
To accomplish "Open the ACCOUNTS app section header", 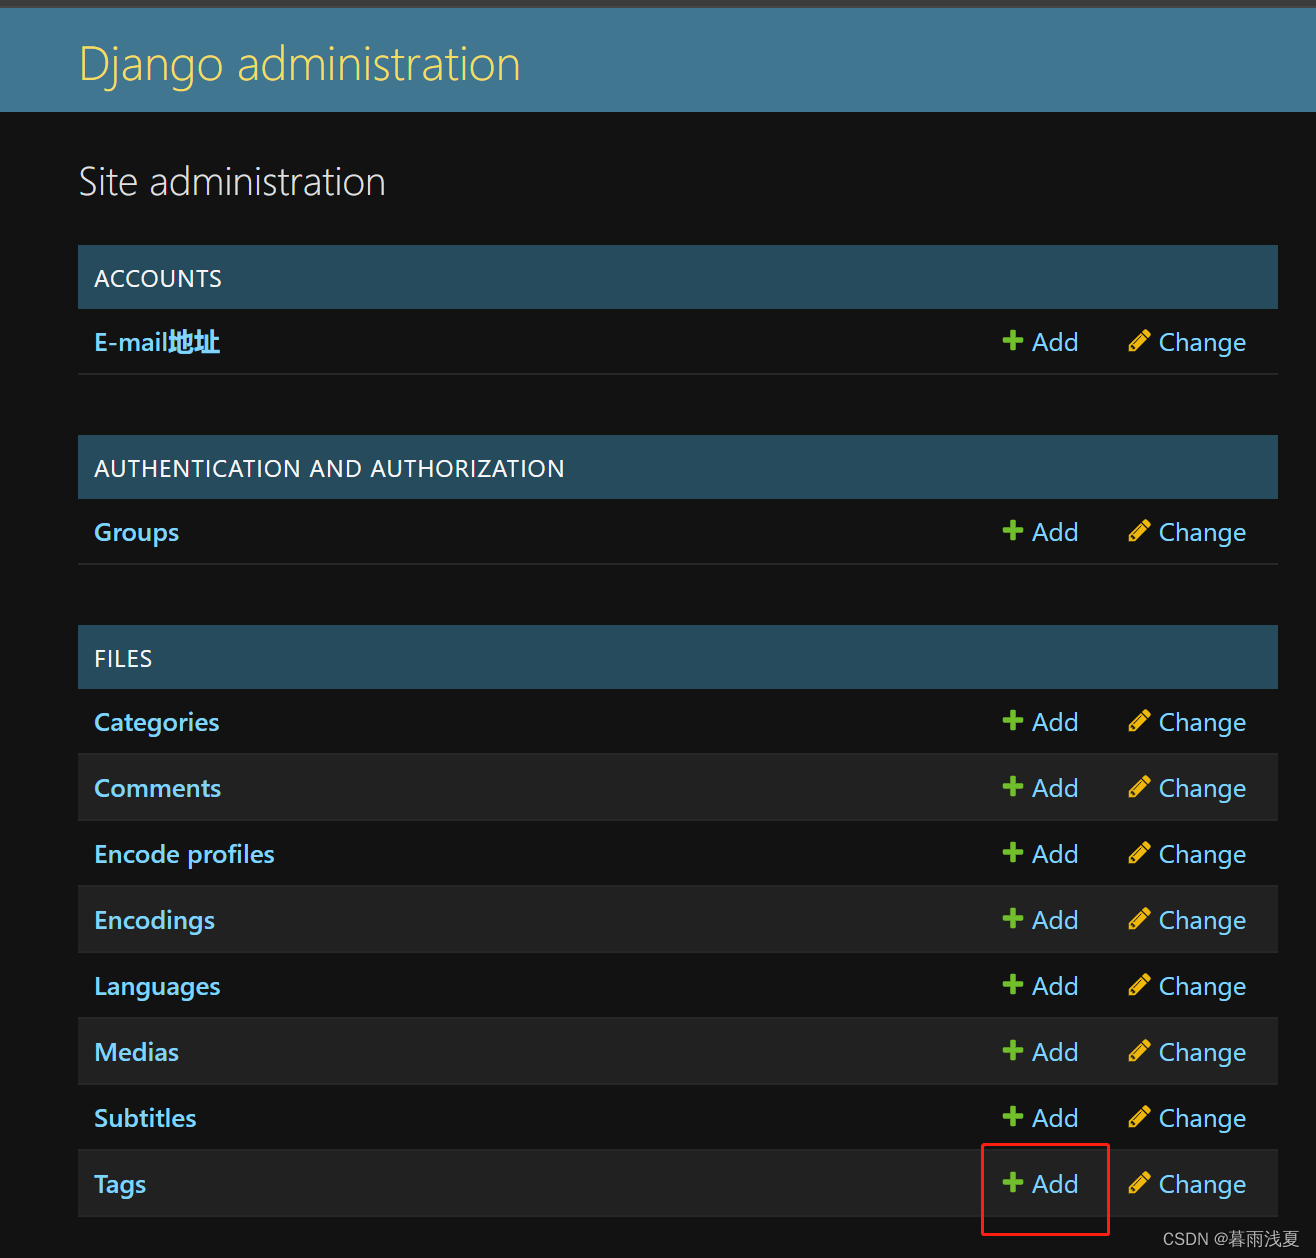I will pos(158,278).
